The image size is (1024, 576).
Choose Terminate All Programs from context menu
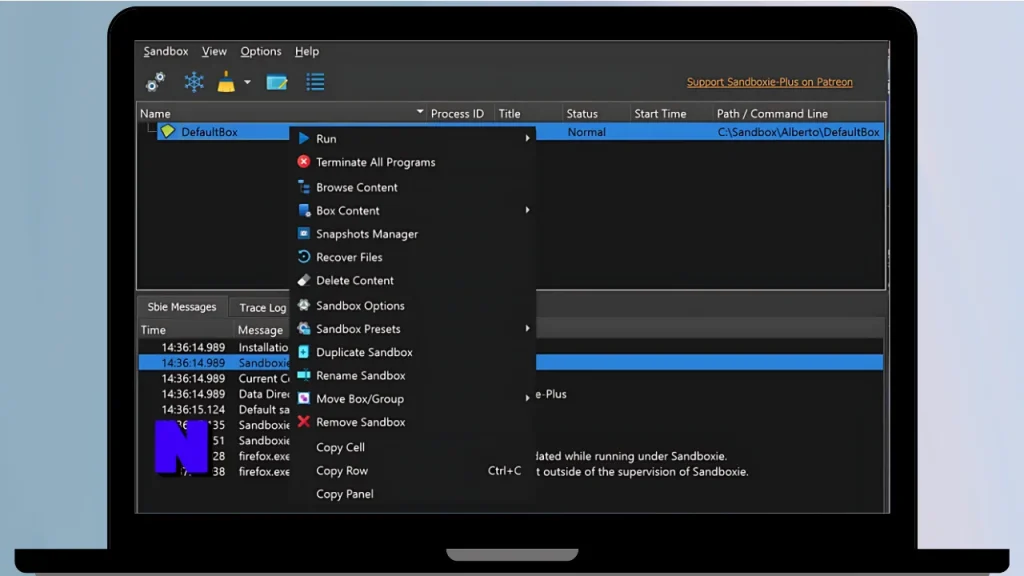412,162
